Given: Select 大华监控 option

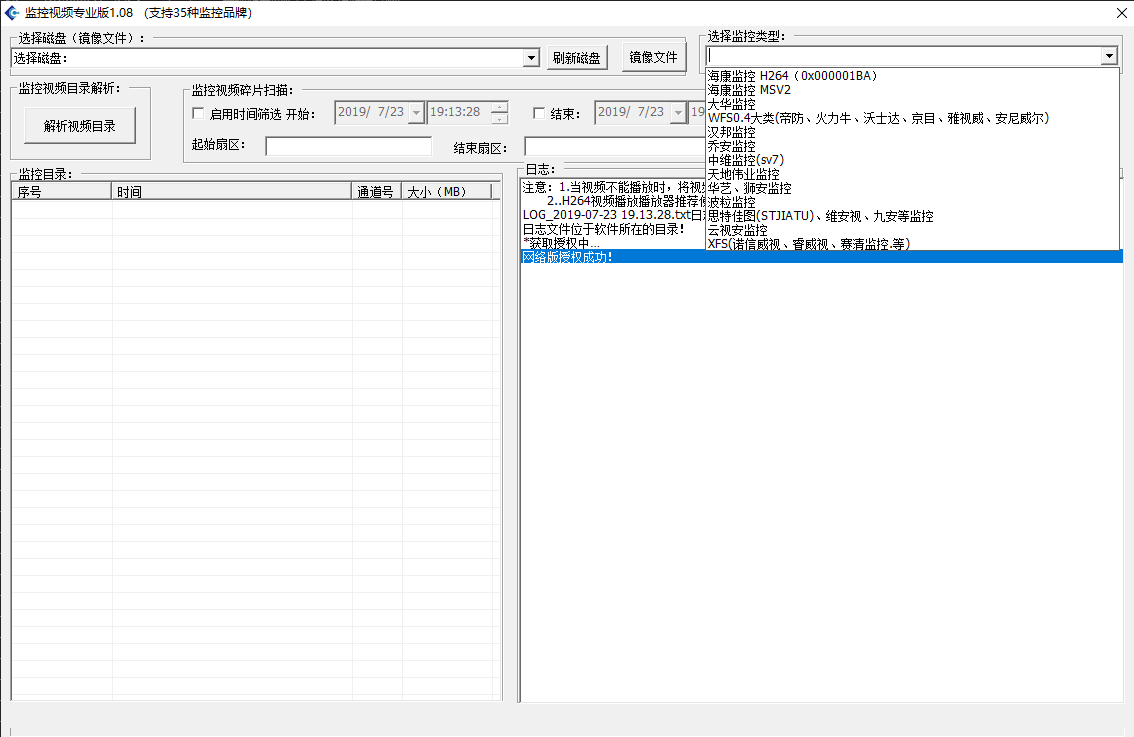Looking at the screenshot, I should point(913,104).
